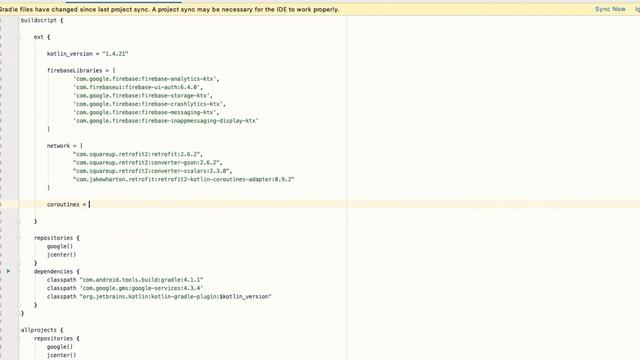Click the firebase-messaging-ktx dependency string

(x=146, y=112)
